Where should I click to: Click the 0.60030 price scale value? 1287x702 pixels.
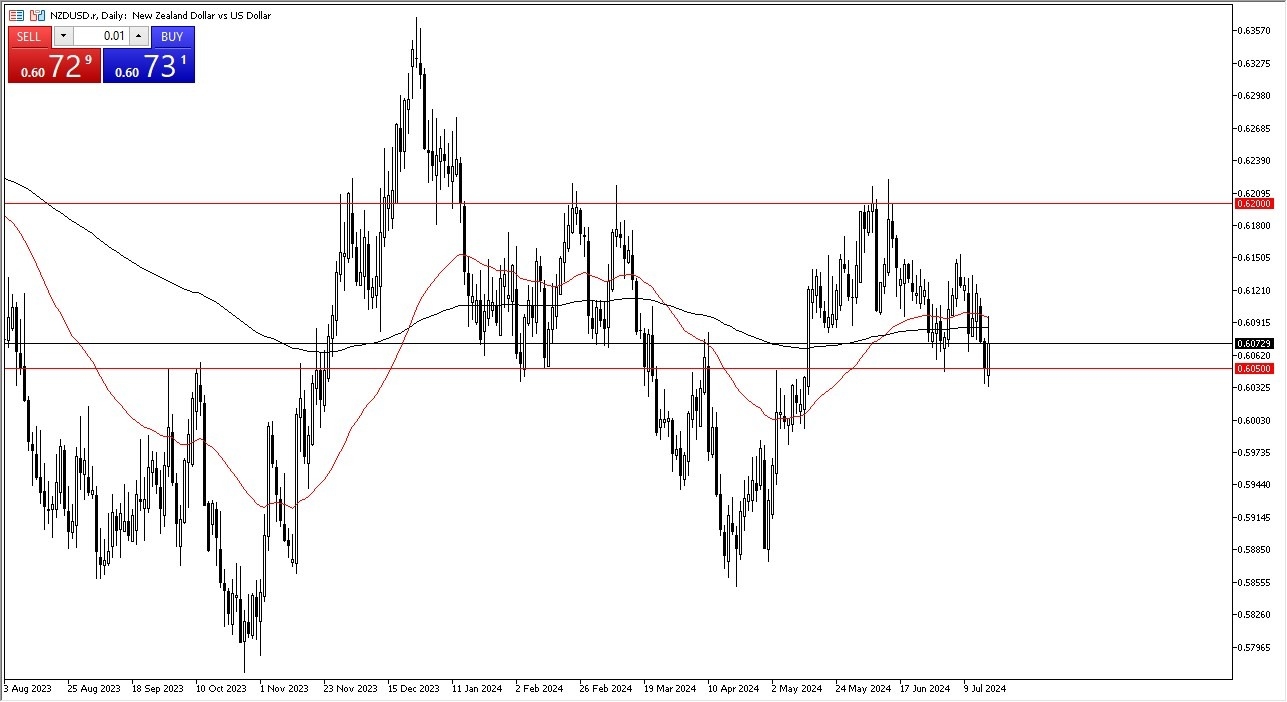(1253, 420)
